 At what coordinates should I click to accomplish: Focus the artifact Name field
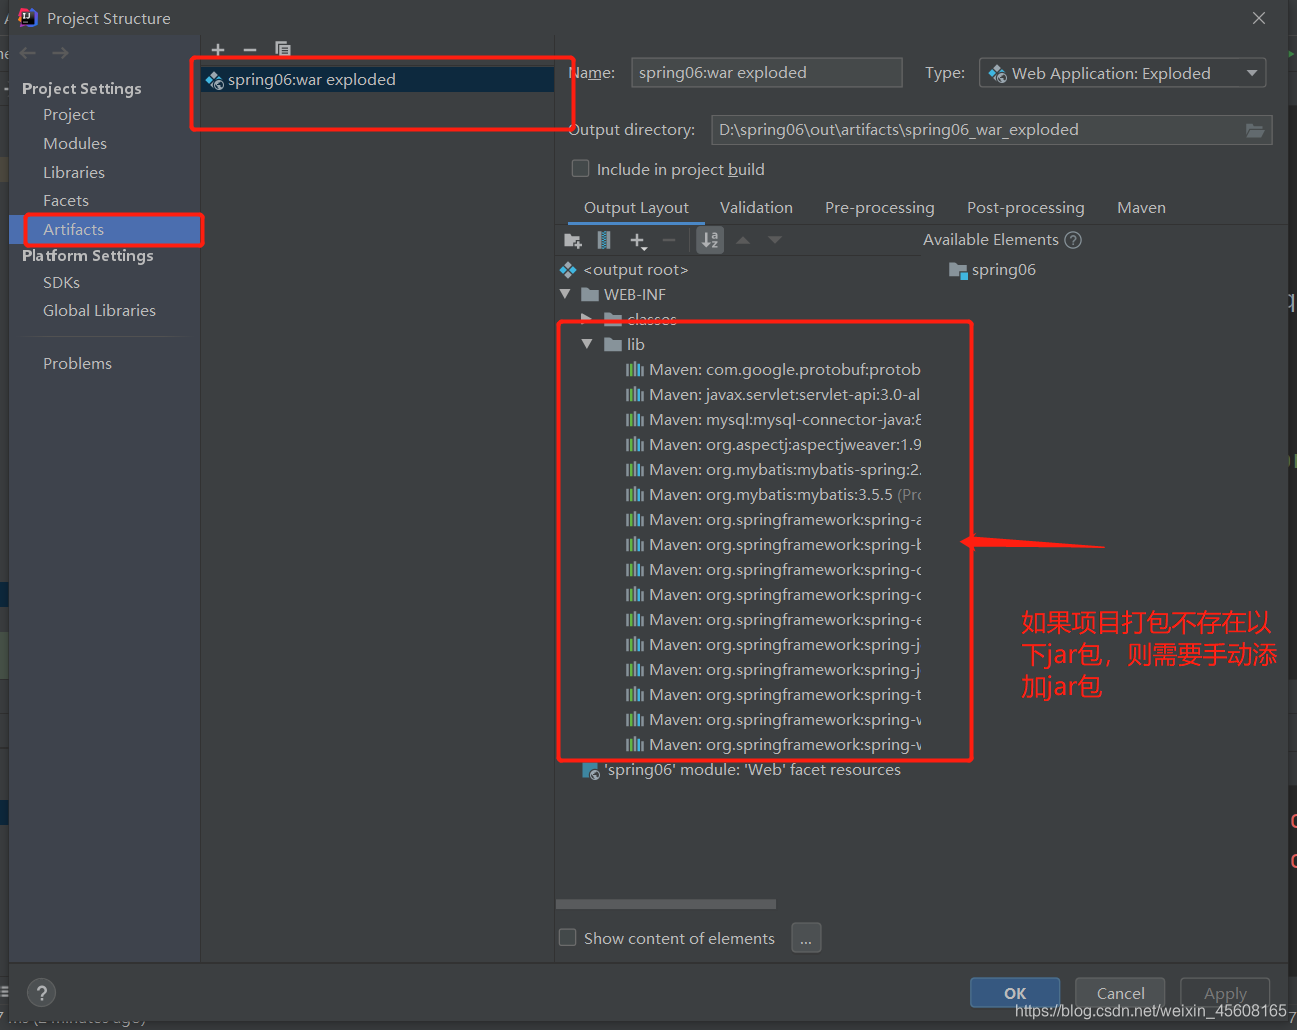766,73
